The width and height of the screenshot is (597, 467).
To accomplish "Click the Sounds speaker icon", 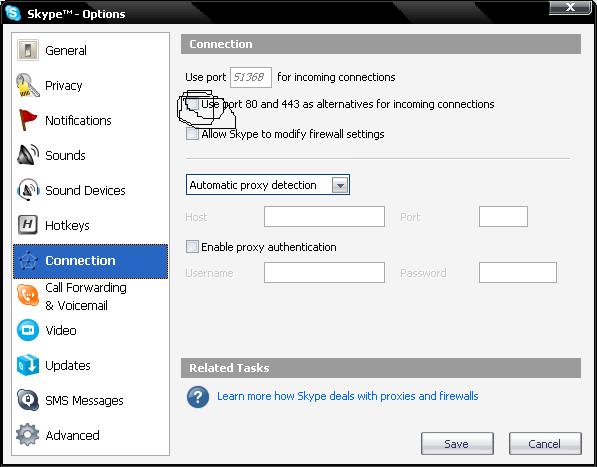I will pyautogui.click(x=27, y=155).
